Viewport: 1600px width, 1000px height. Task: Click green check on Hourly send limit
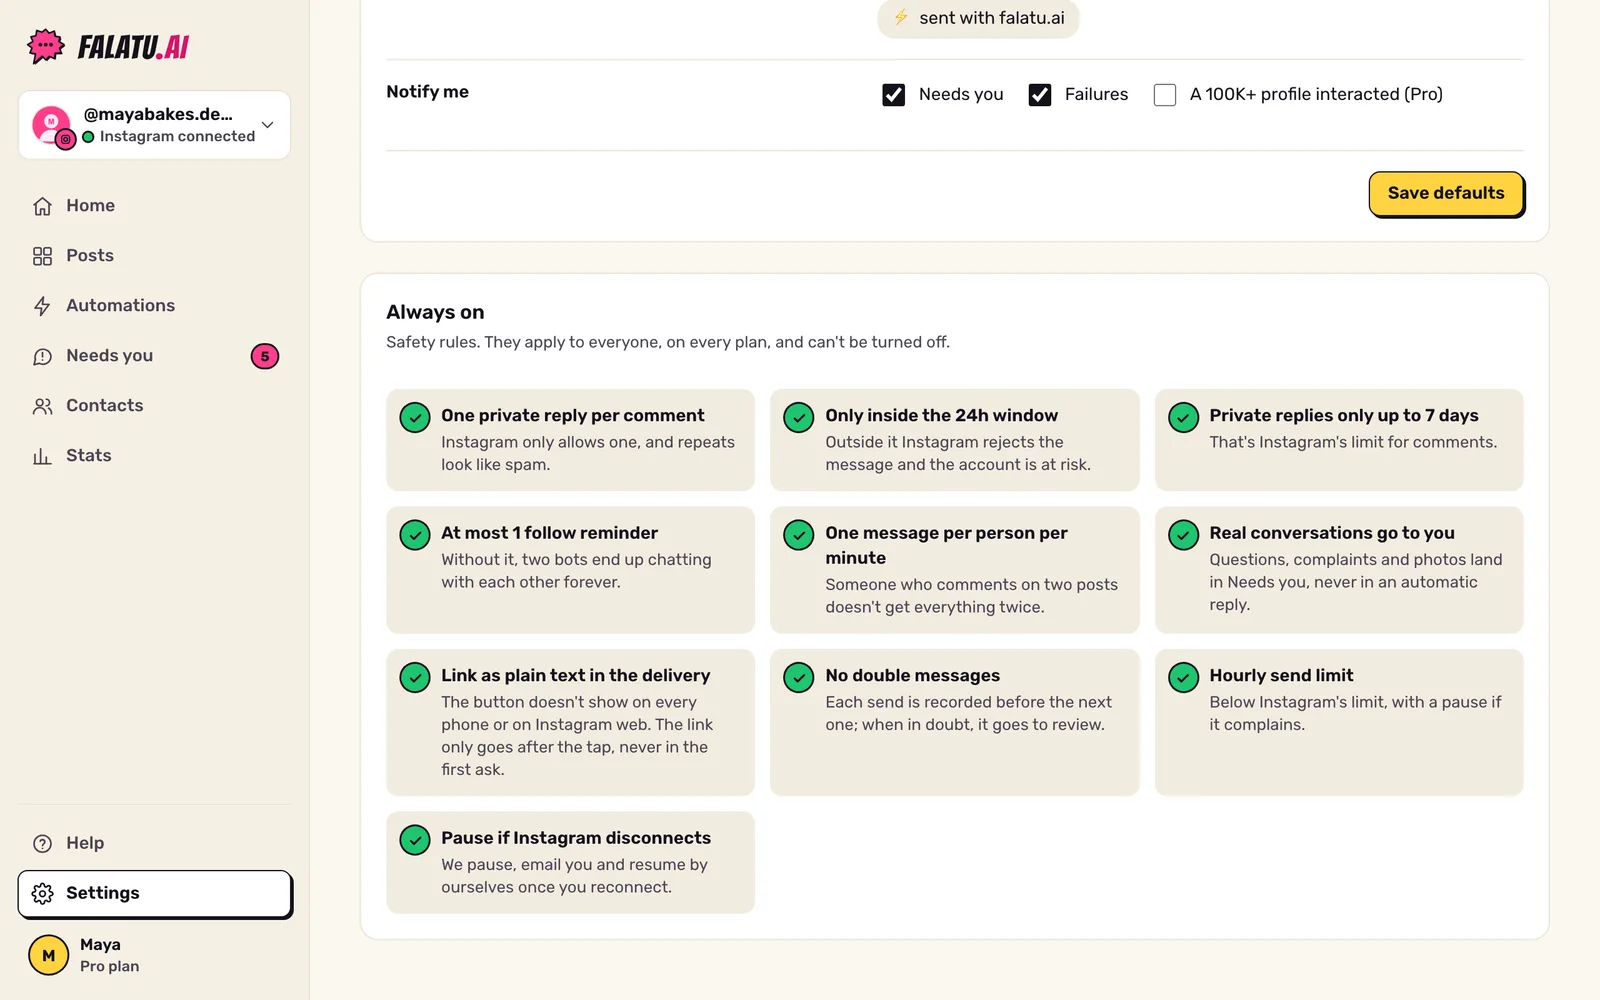point(1183,677)
